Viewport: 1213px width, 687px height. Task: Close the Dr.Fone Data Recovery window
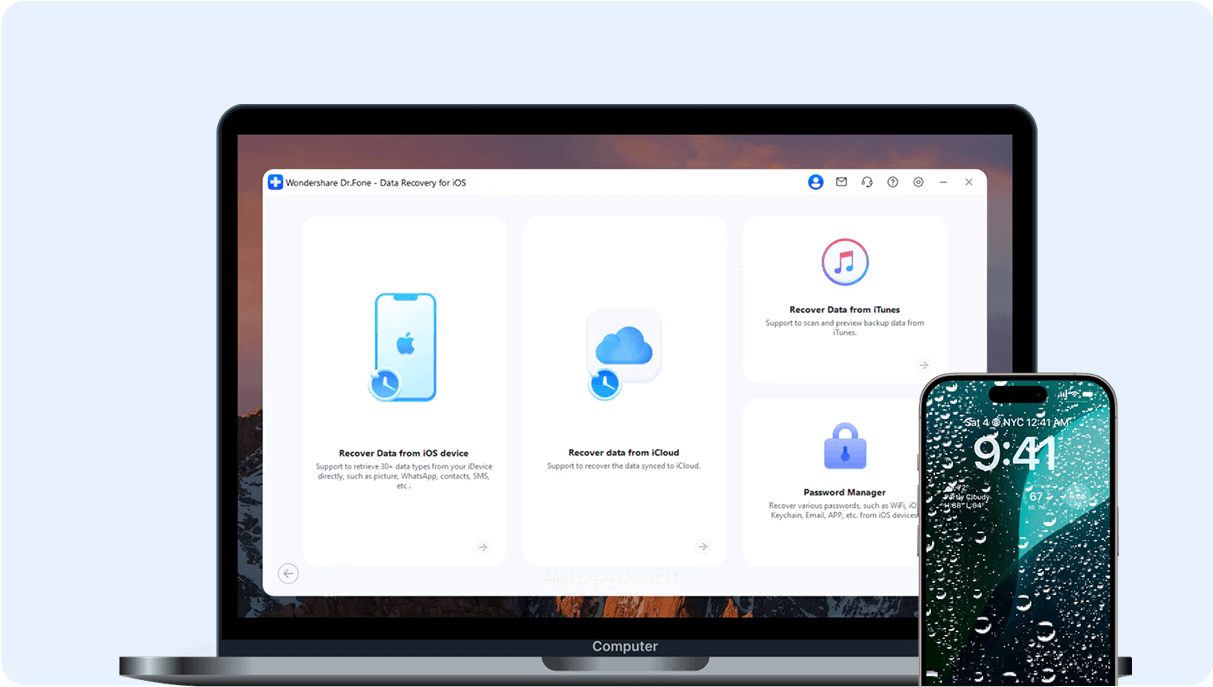tap(969, 182)
